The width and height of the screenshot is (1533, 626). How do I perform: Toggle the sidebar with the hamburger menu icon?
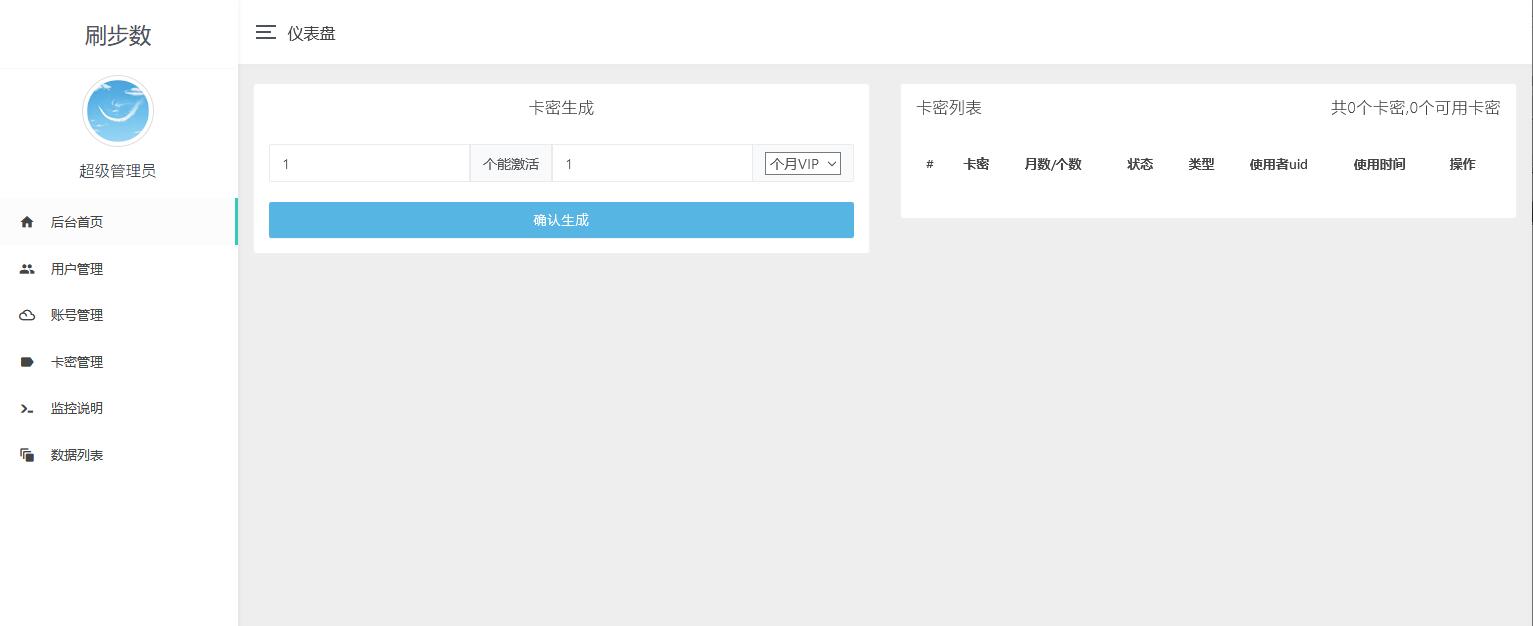pyautogui.click(x=265, y=33)
